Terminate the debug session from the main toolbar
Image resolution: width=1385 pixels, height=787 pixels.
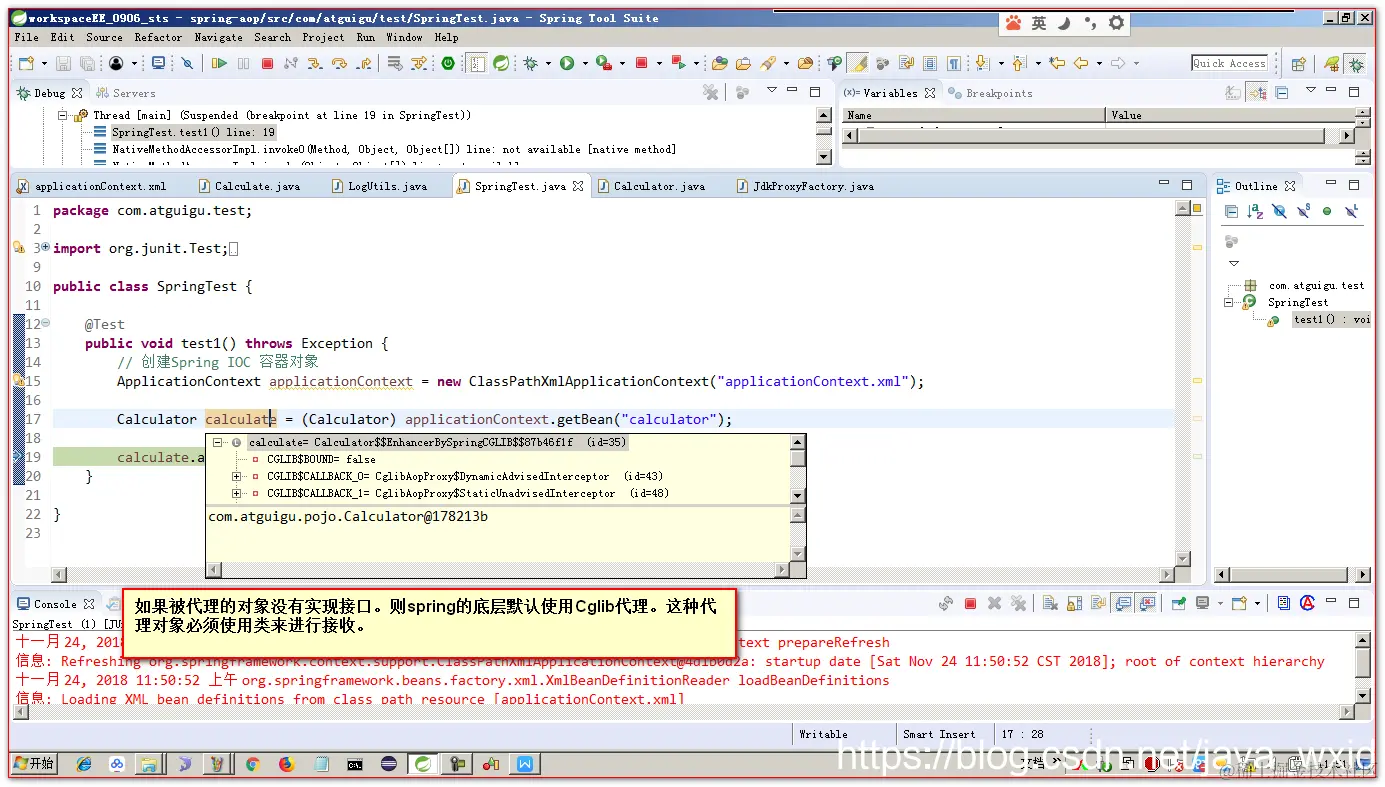click(x=267, y=63)
